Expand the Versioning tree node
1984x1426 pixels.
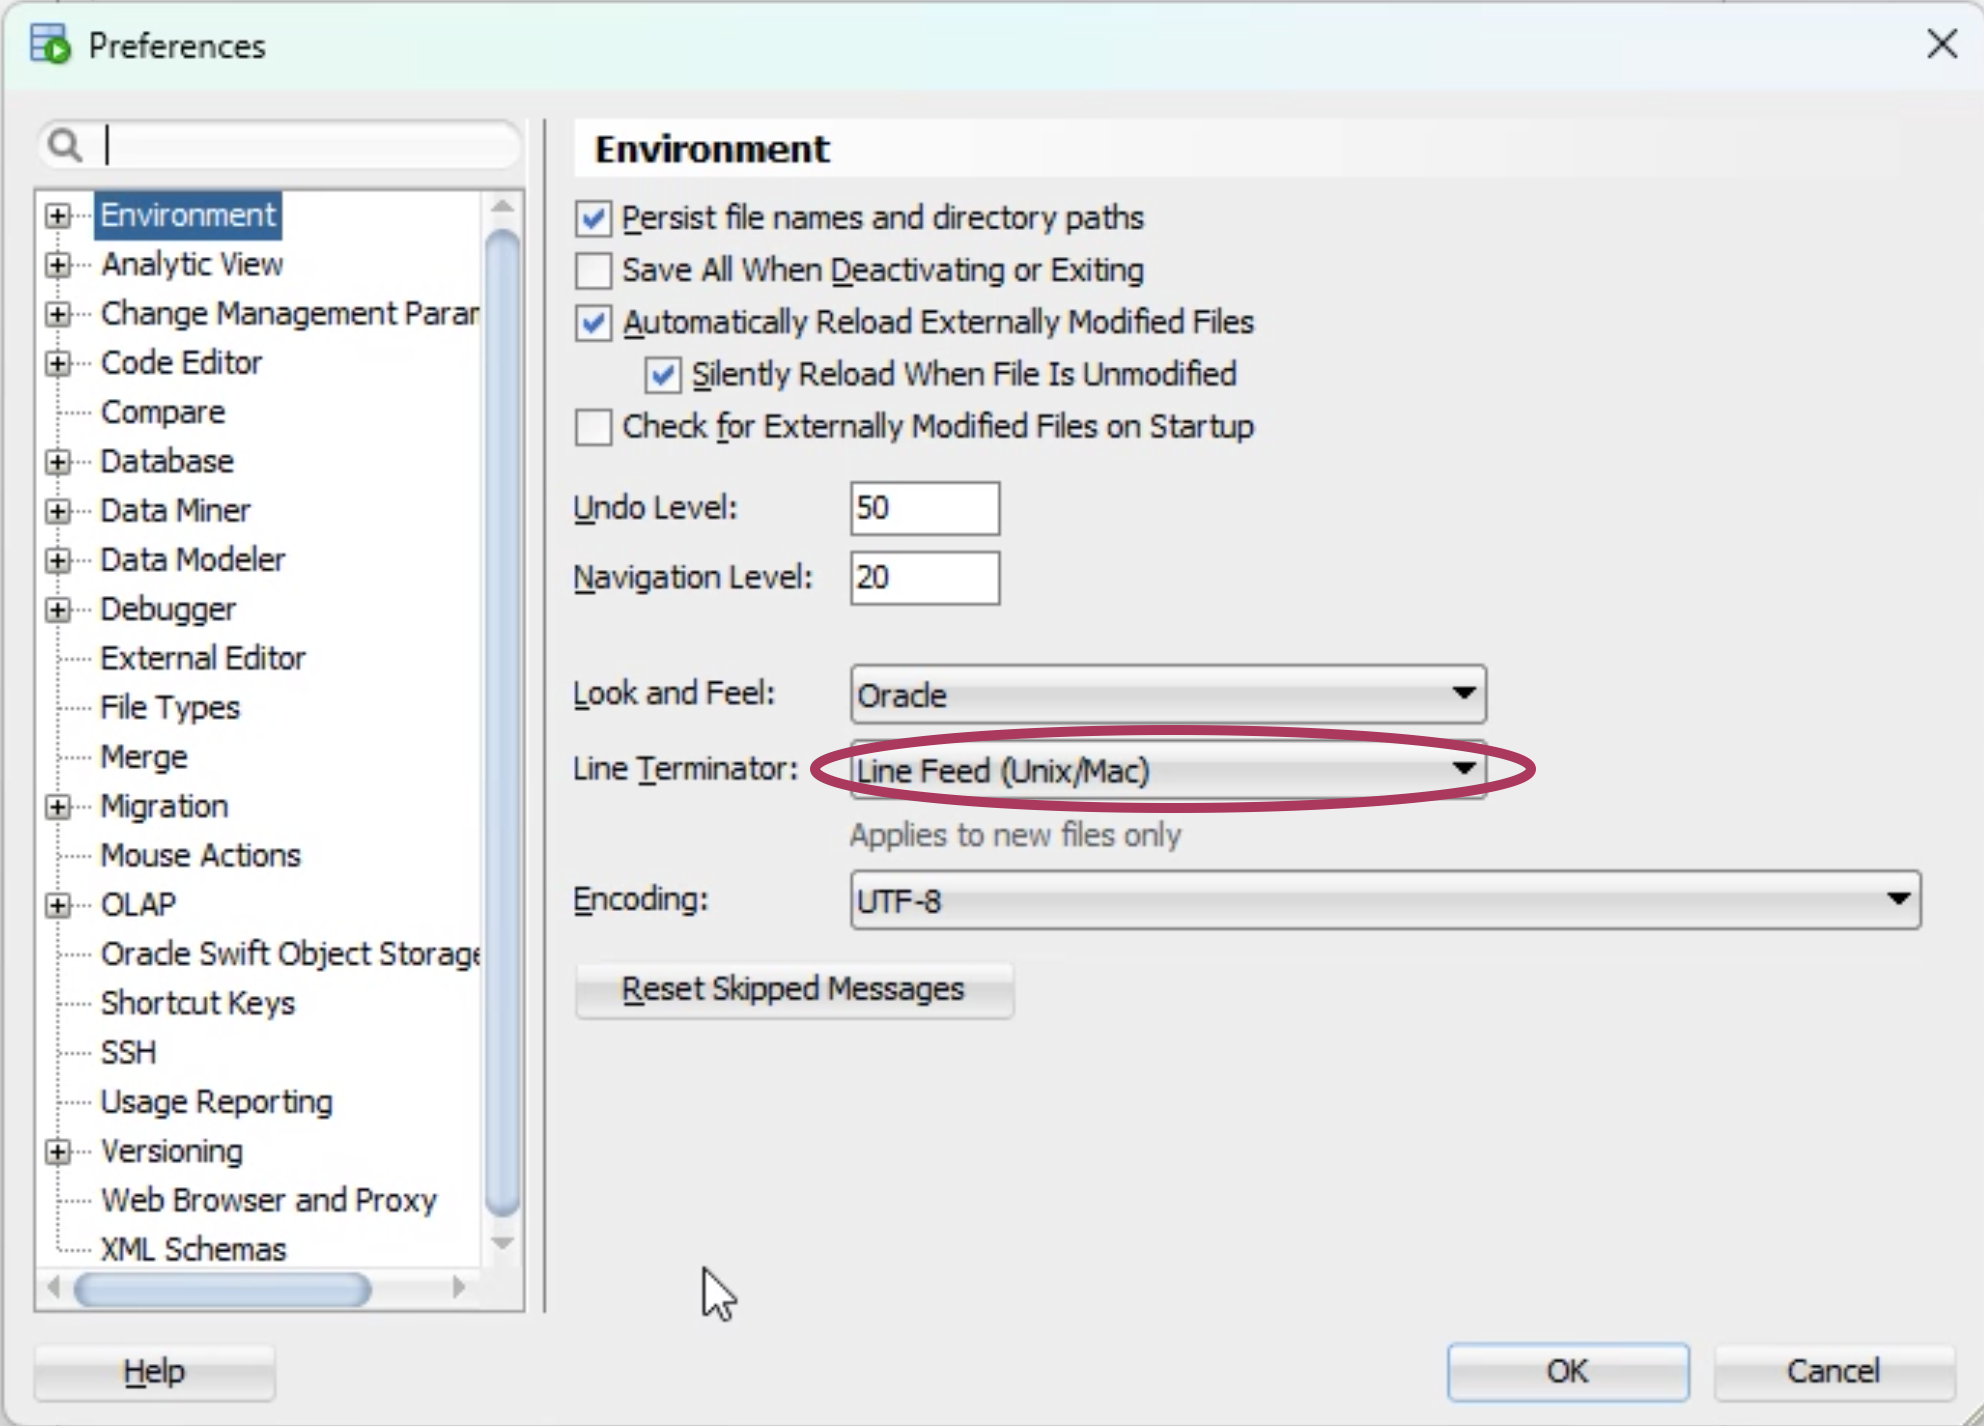tap(58, 1152)
